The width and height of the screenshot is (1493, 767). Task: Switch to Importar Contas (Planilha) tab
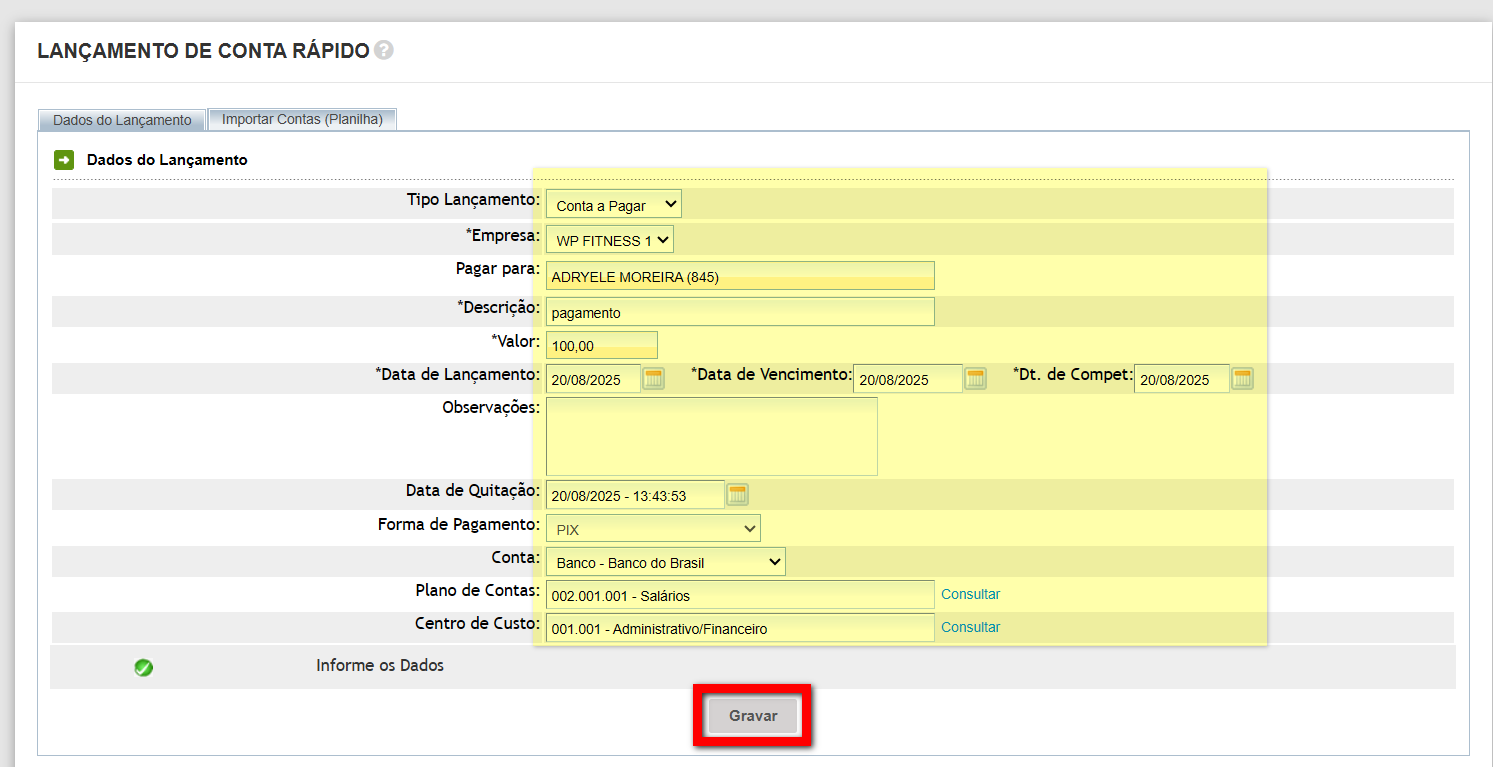(302, 119)
